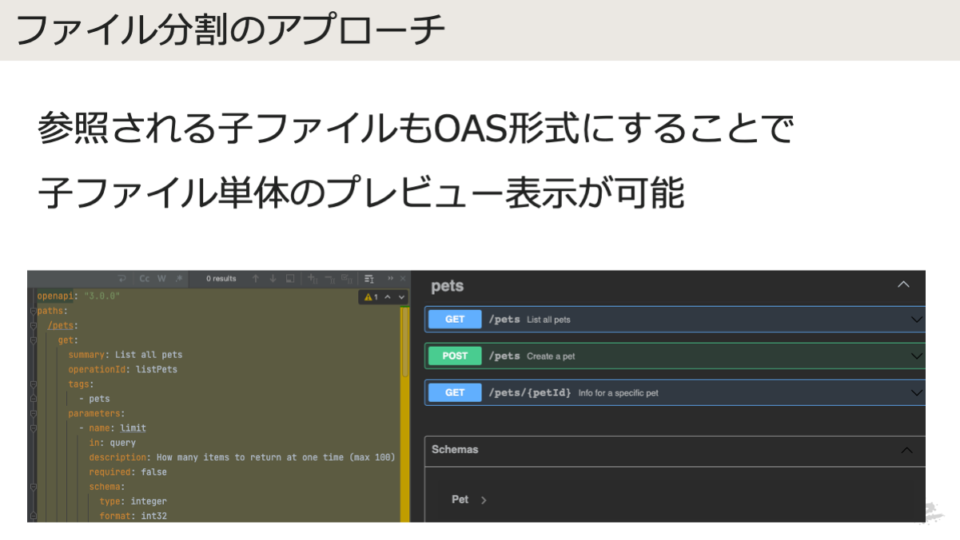
Task: Click the underlined 'limit' parameter name
Action: tap(133, 429)
